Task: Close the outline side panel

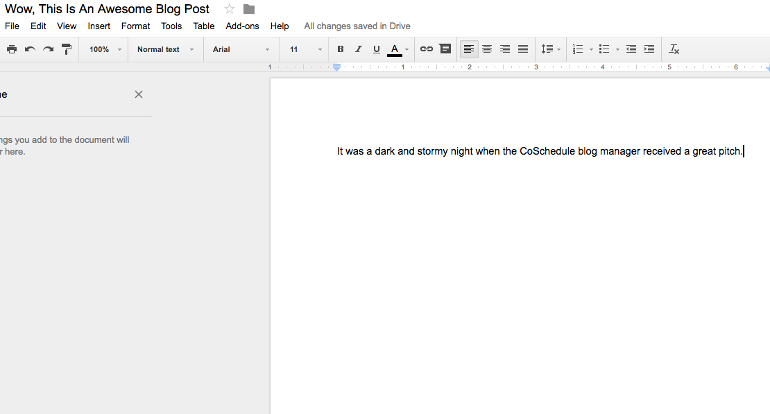Action: (x=138, y=94)
